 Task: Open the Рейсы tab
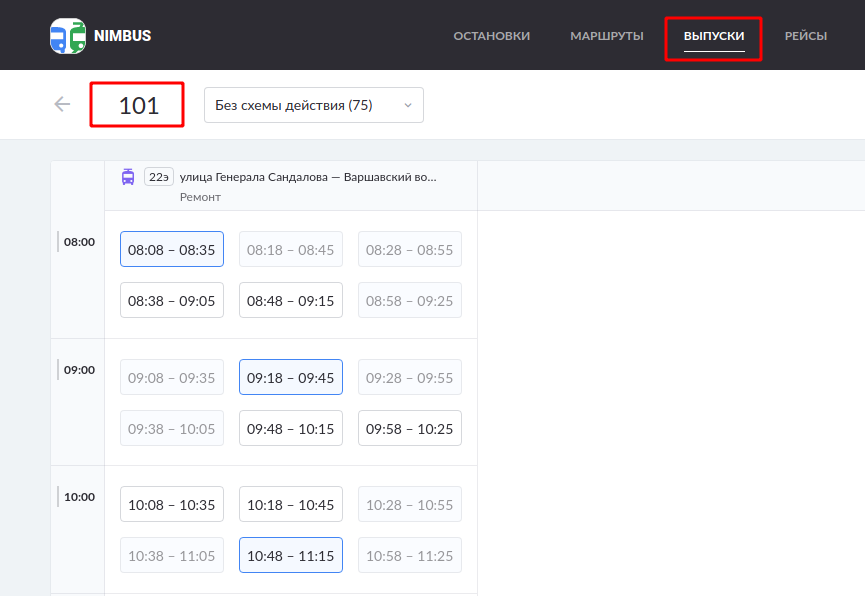(x=805, y=36)
